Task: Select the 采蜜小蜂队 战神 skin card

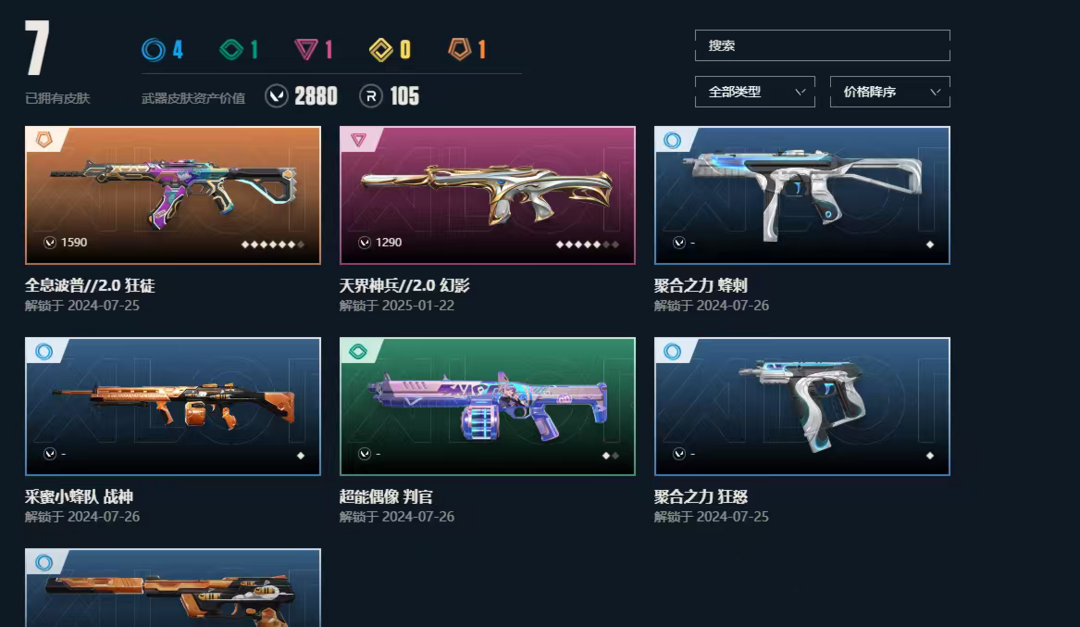Action: point(173,407)
